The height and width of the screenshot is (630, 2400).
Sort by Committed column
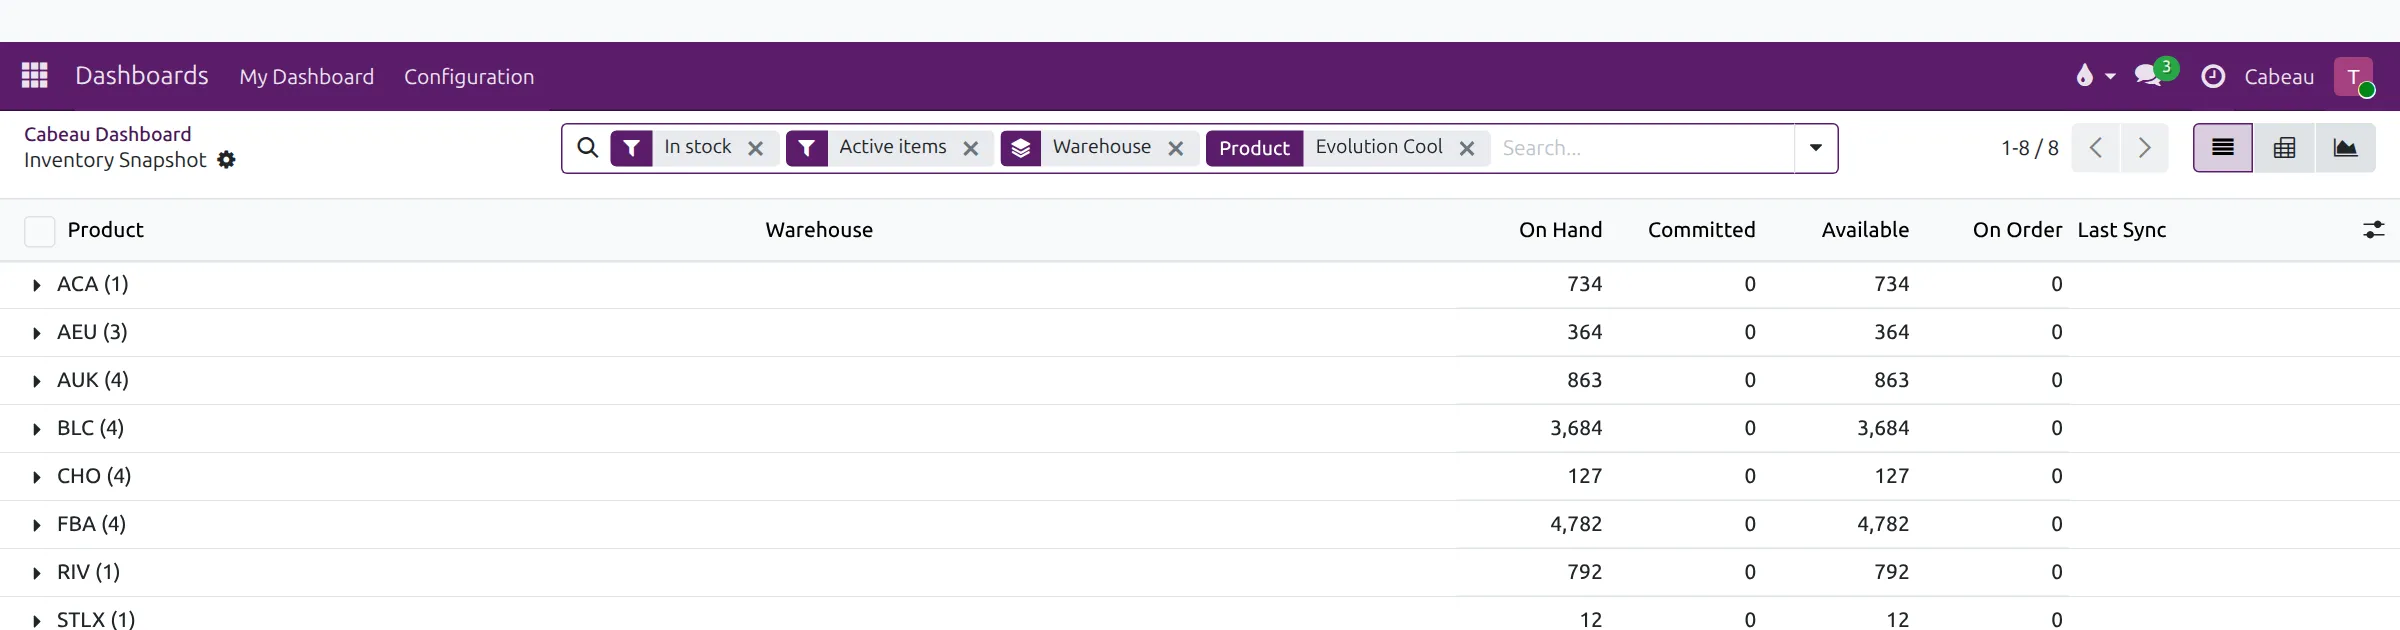point(1702,230)
